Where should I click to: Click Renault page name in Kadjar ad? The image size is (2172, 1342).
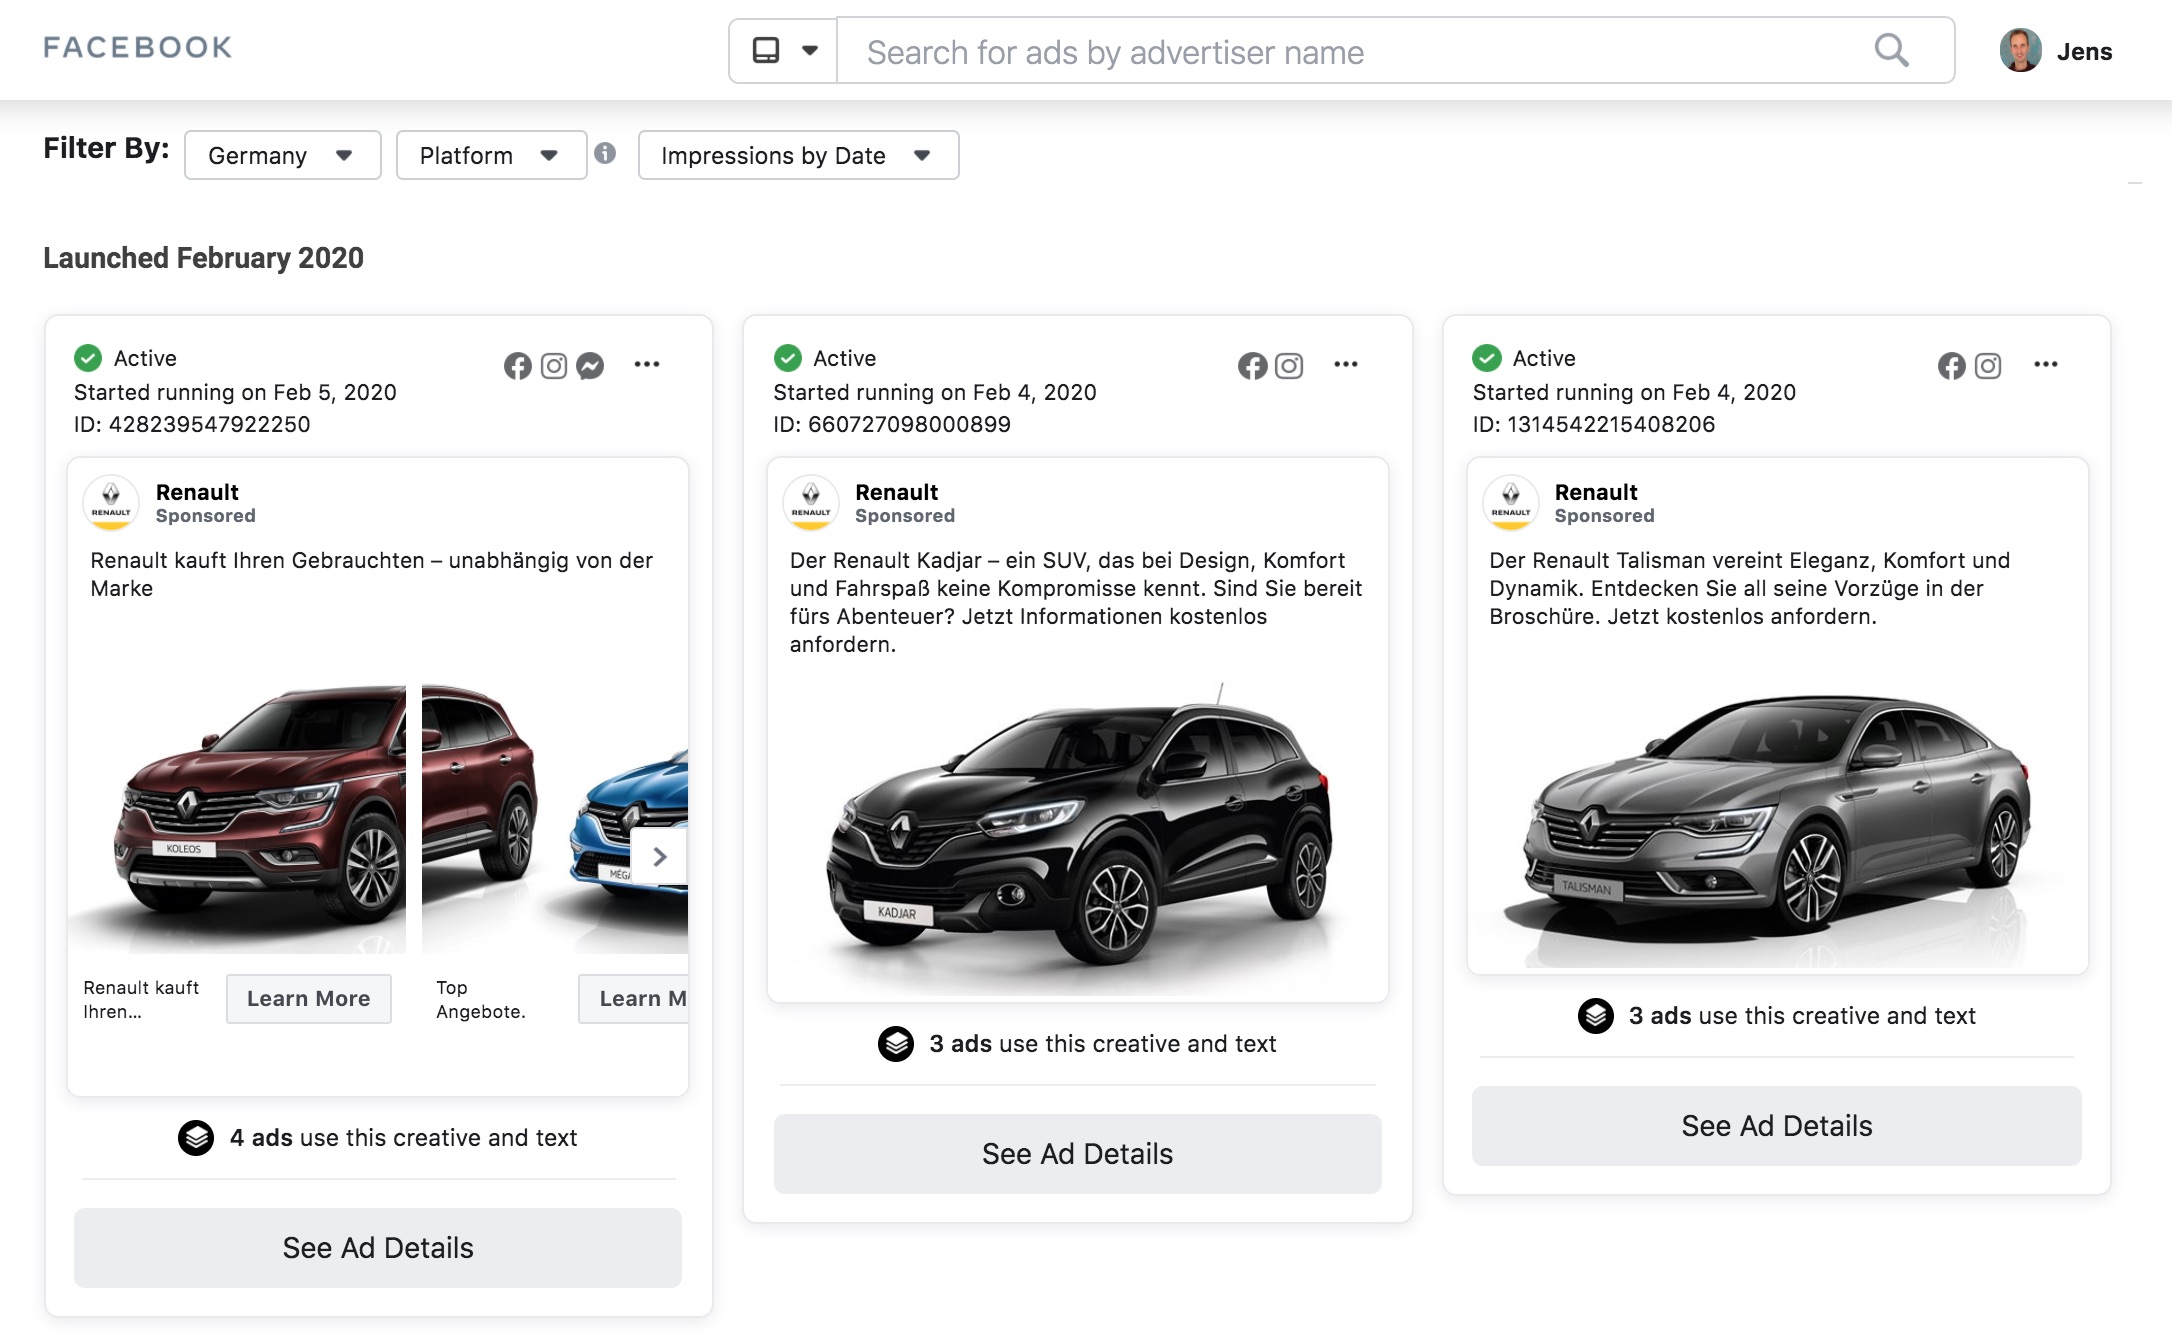pos(897,492)
